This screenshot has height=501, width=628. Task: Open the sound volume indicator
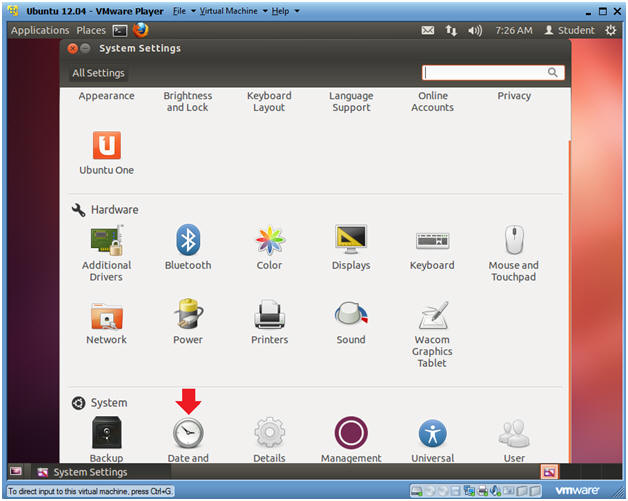(475, 30)
